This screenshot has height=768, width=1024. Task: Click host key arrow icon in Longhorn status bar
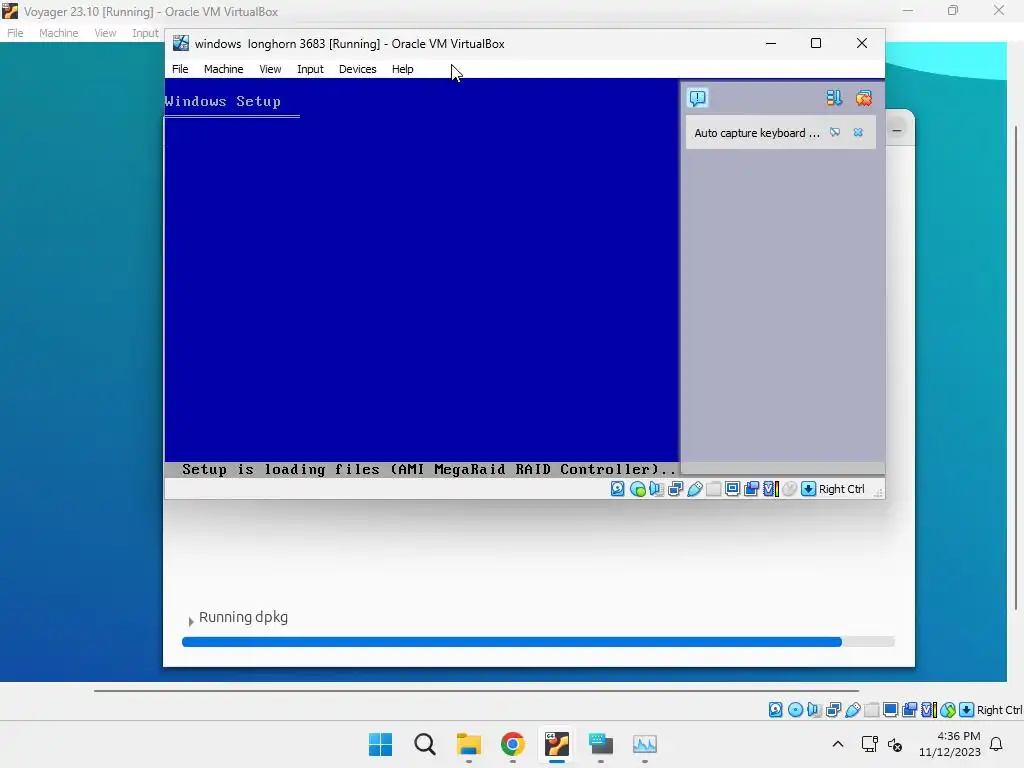(x=808, y=489)
